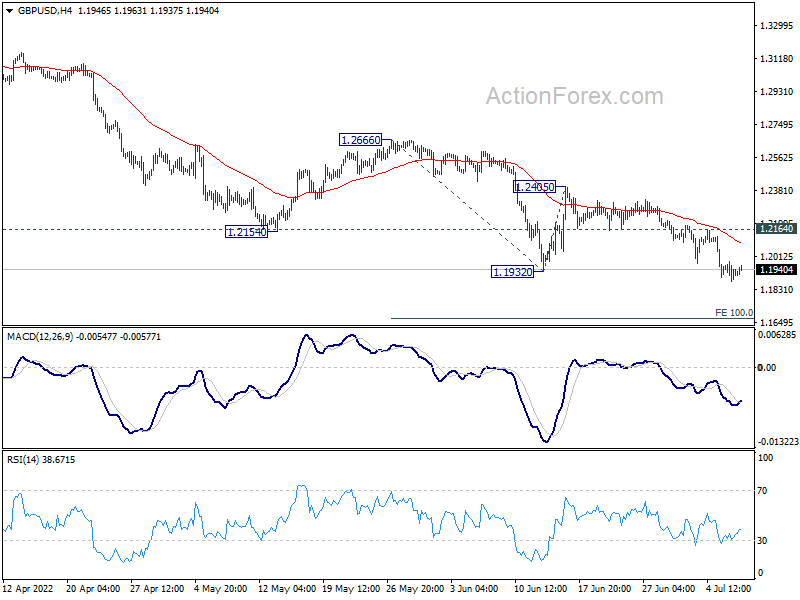The height and width of the screenshot is (600, 800).
Task: Select the 1.31180 price axis value
Action: [777, 59]
